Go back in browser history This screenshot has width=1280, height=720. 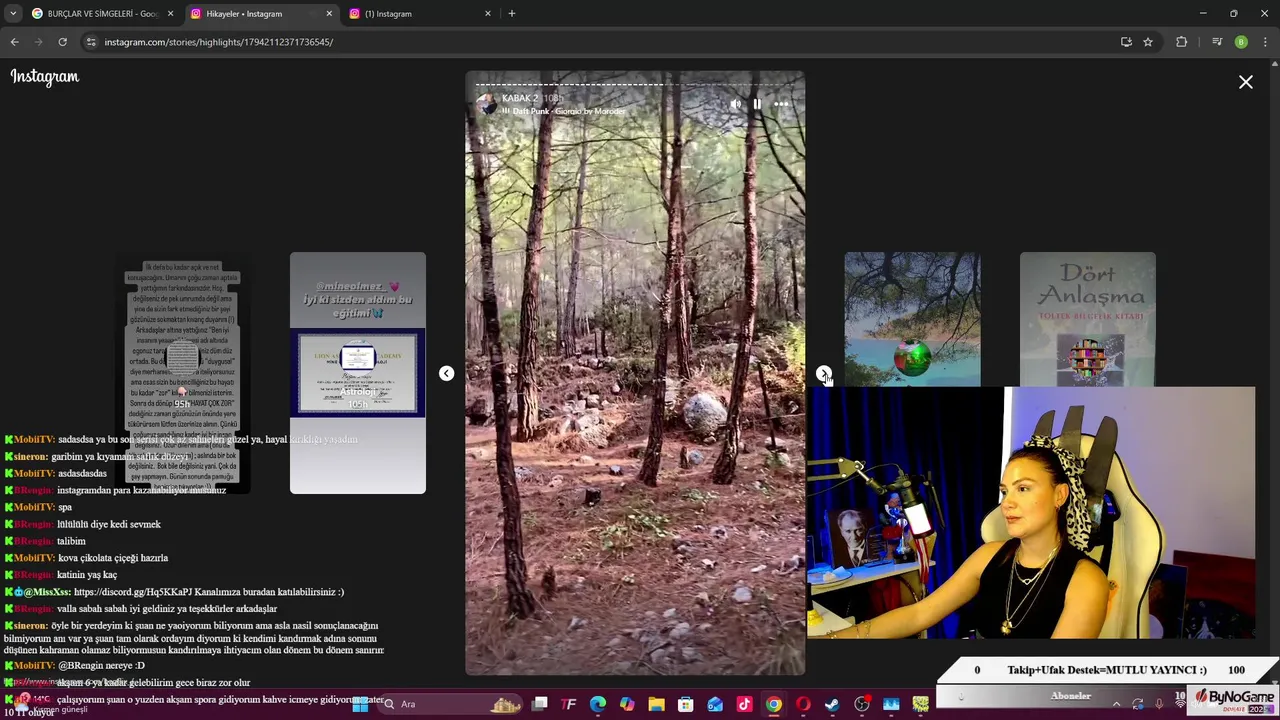coord(14,42)
